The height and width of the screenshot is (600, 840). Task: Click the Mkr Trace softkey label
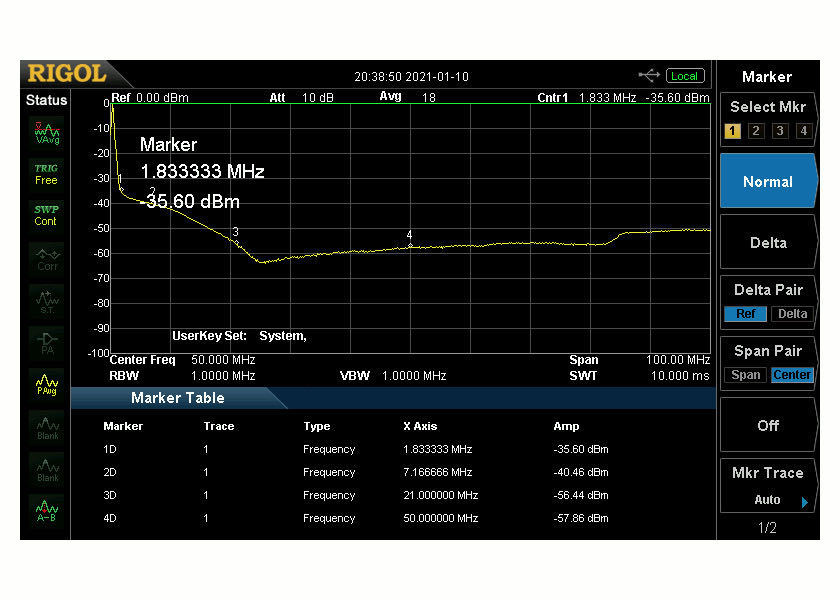[x=768, y=473]
